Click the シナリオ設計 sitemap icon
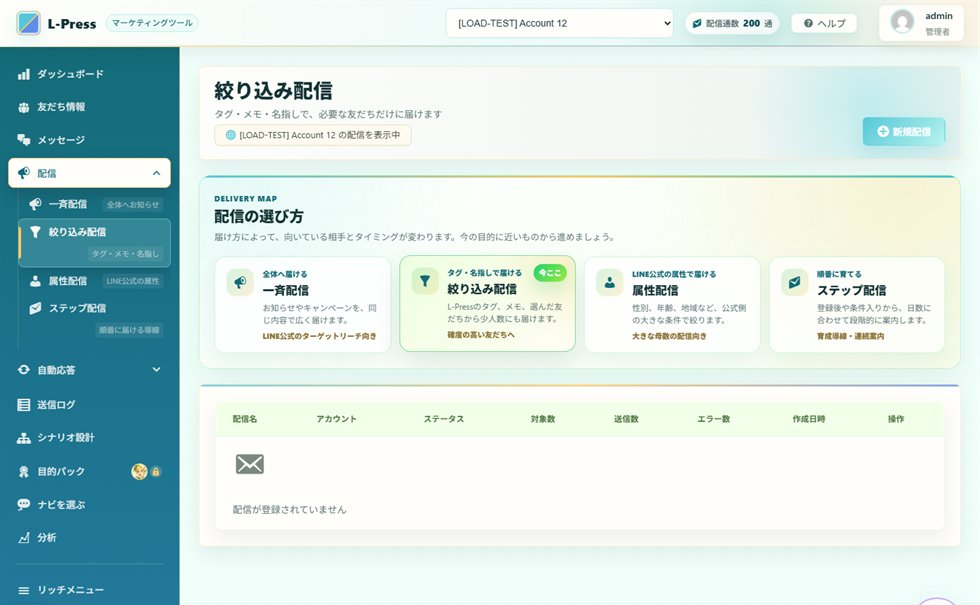 click(x=24, y=438)
